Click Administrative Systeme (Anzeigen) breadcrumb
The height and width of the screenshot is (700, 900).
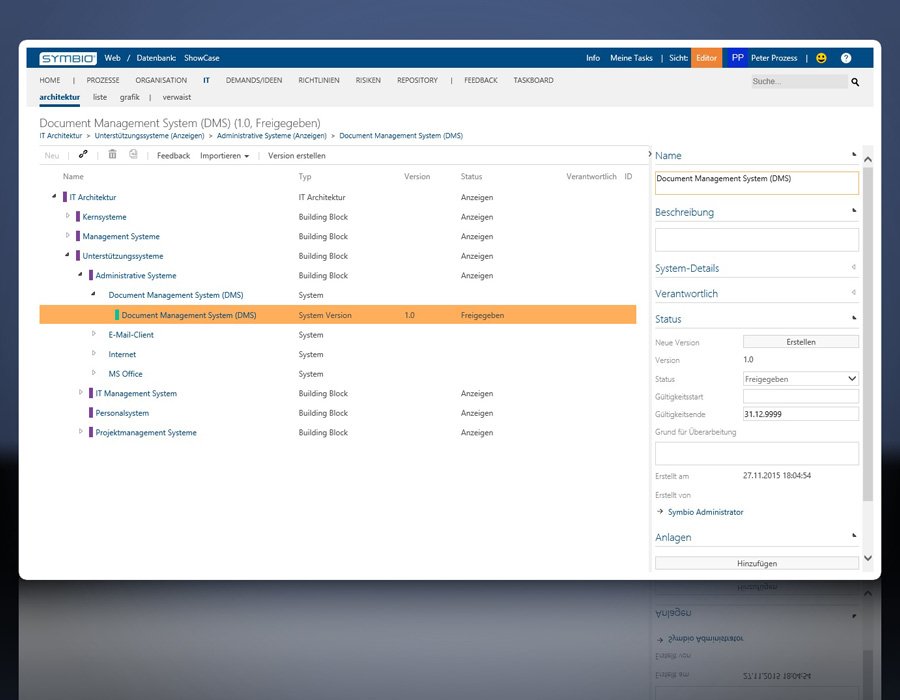[271, 136]
